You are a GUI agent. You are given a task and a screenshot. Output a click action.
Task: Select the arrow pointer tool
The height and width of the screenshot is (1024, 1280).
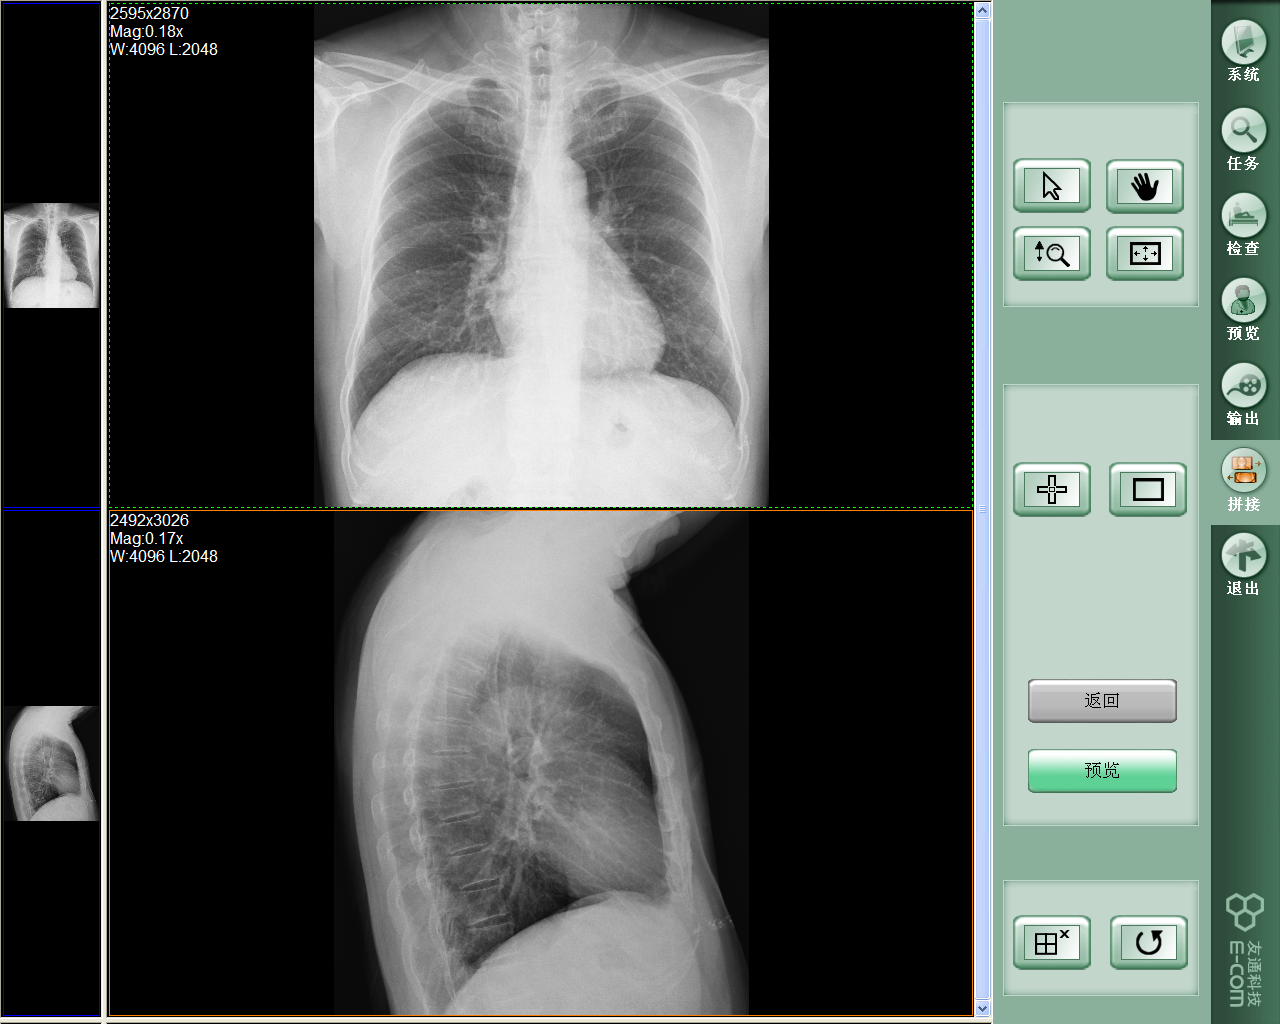[x=1052, y=186]
